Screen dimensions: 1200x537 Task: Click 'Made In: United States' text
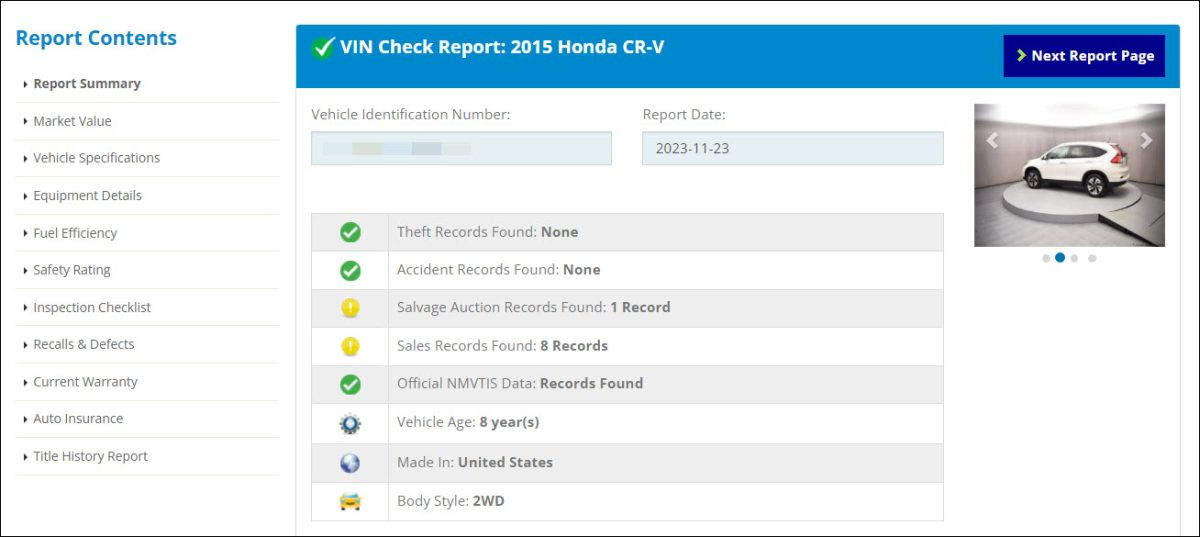pos(475,463)
